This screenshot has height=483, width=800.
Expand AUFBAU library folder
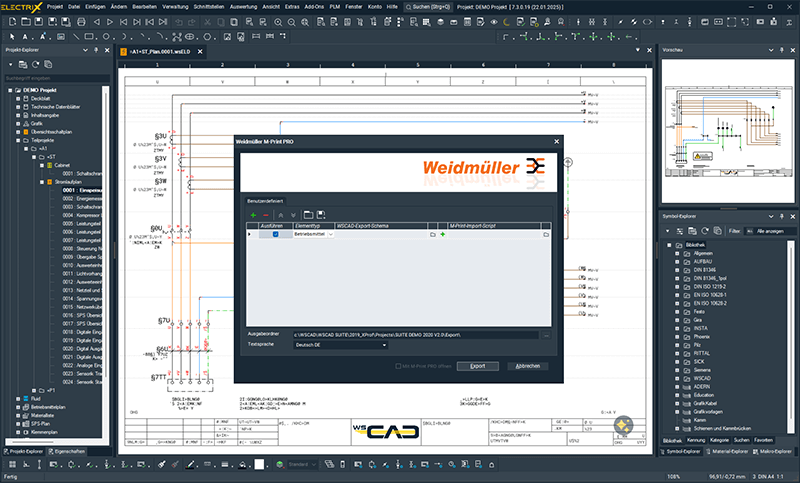click(677, 262)
